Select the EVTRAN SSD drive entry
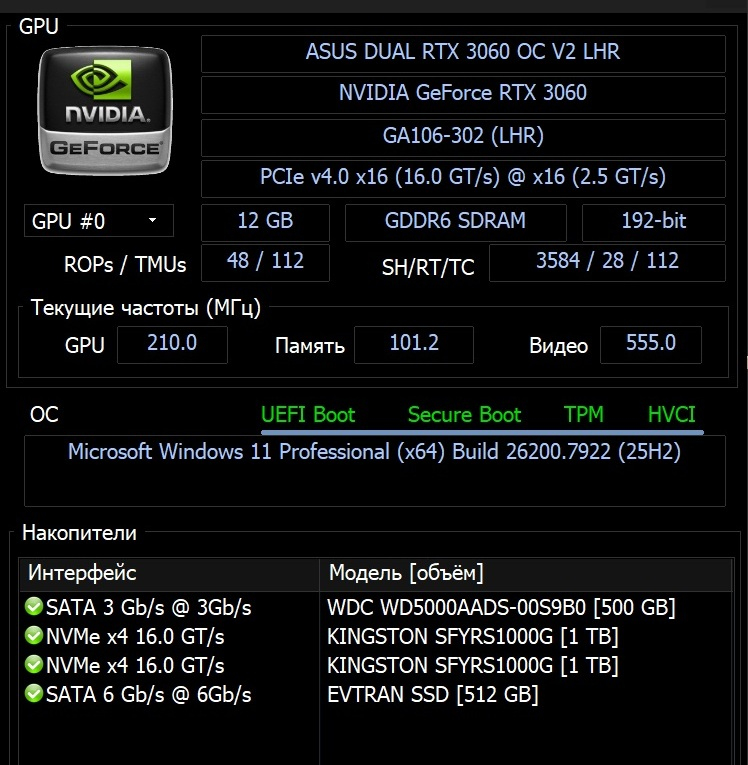The height and width of the screenshot is (765, 748). [x=433, y=694]
